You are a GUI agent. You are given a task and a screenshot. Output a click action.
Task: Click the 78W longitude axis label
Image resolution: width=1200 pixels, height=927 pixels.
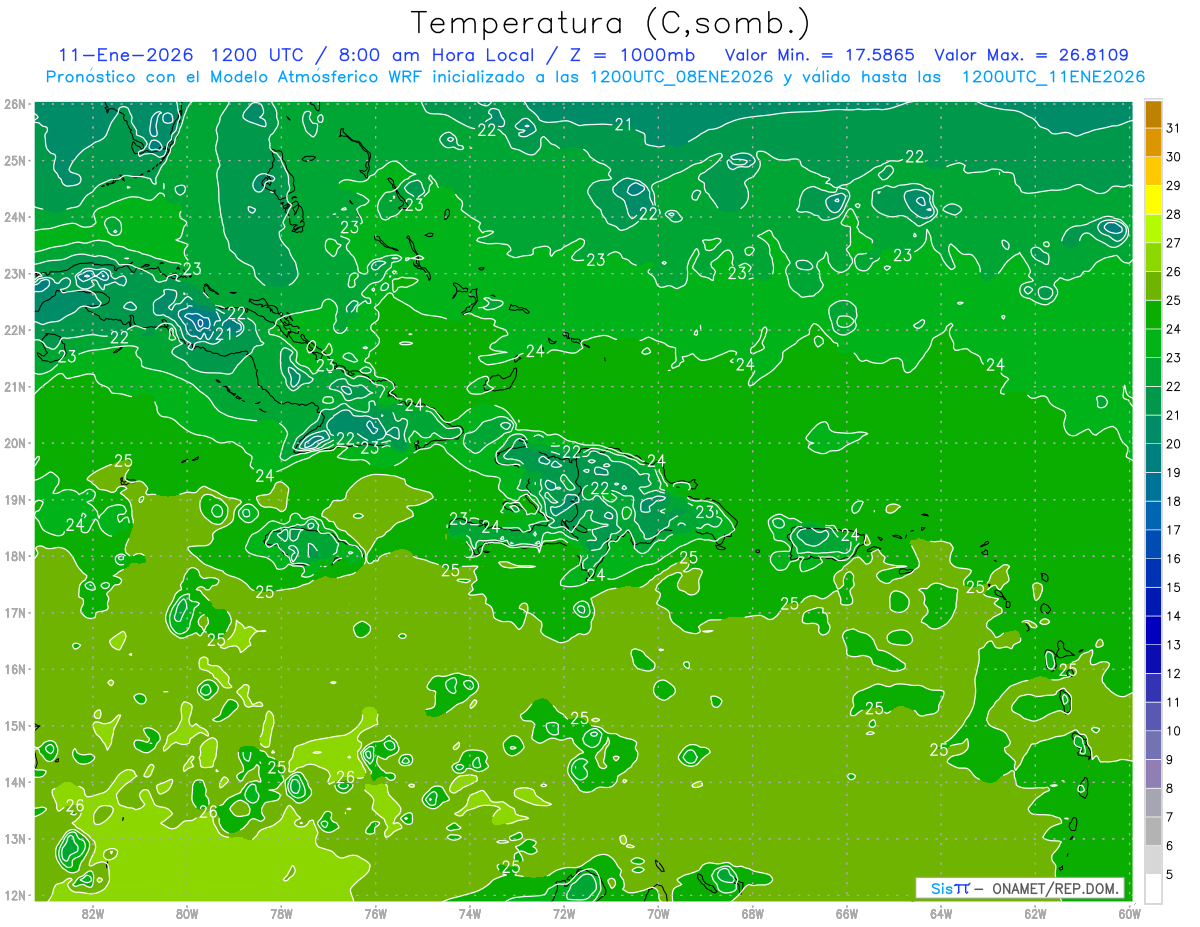pos(281,913)
